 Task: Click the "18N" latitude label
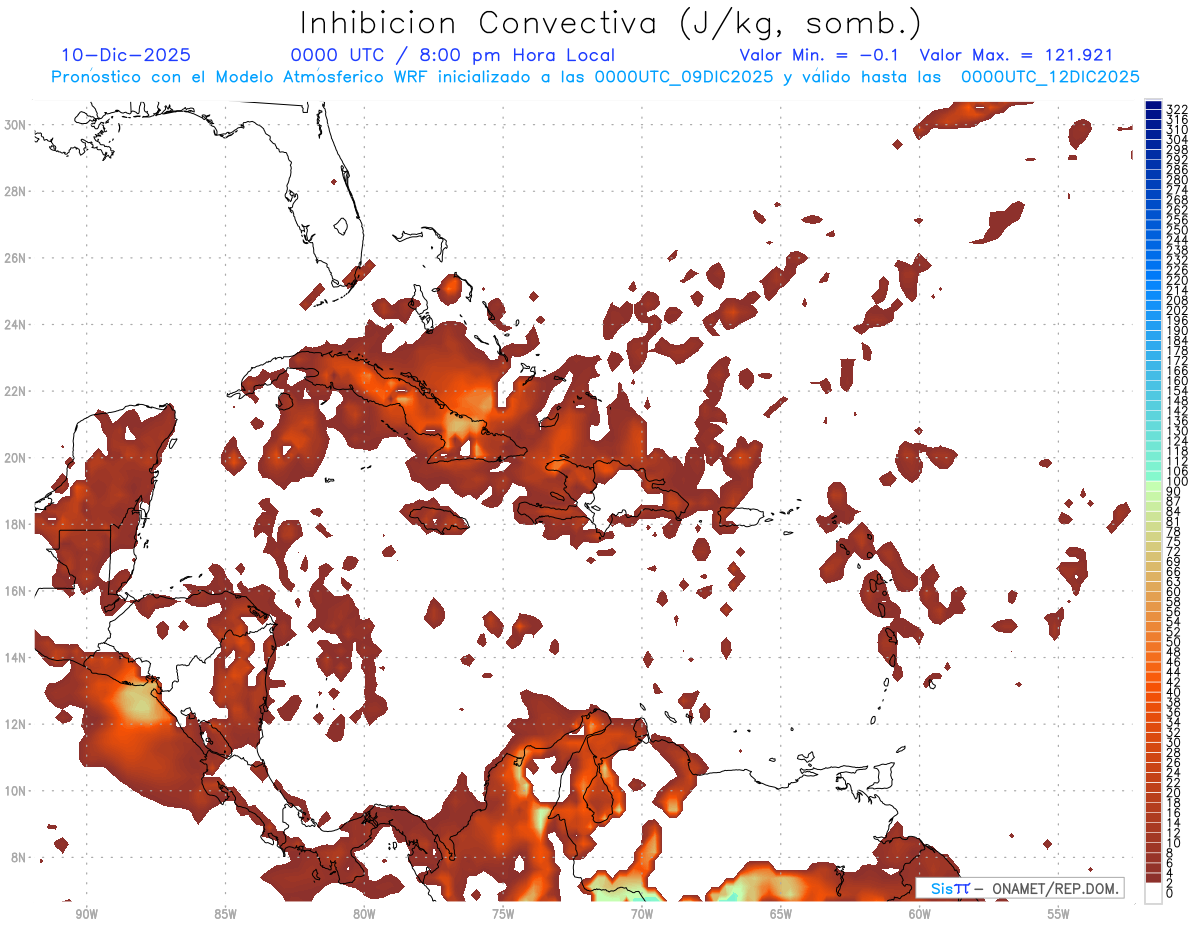[16, 524]
